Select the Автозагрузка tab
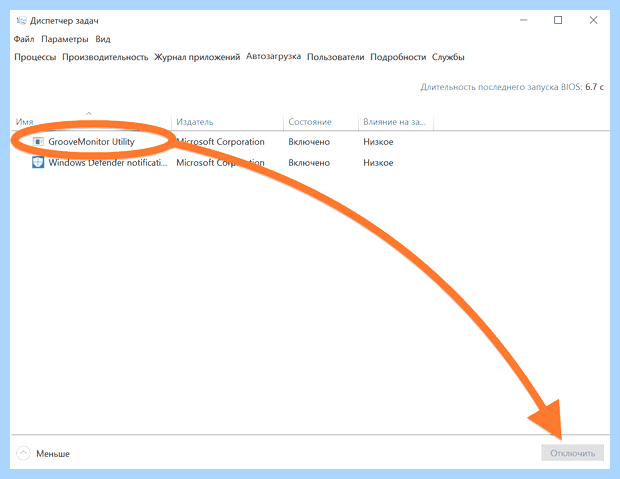 click(x=273, y=56)
